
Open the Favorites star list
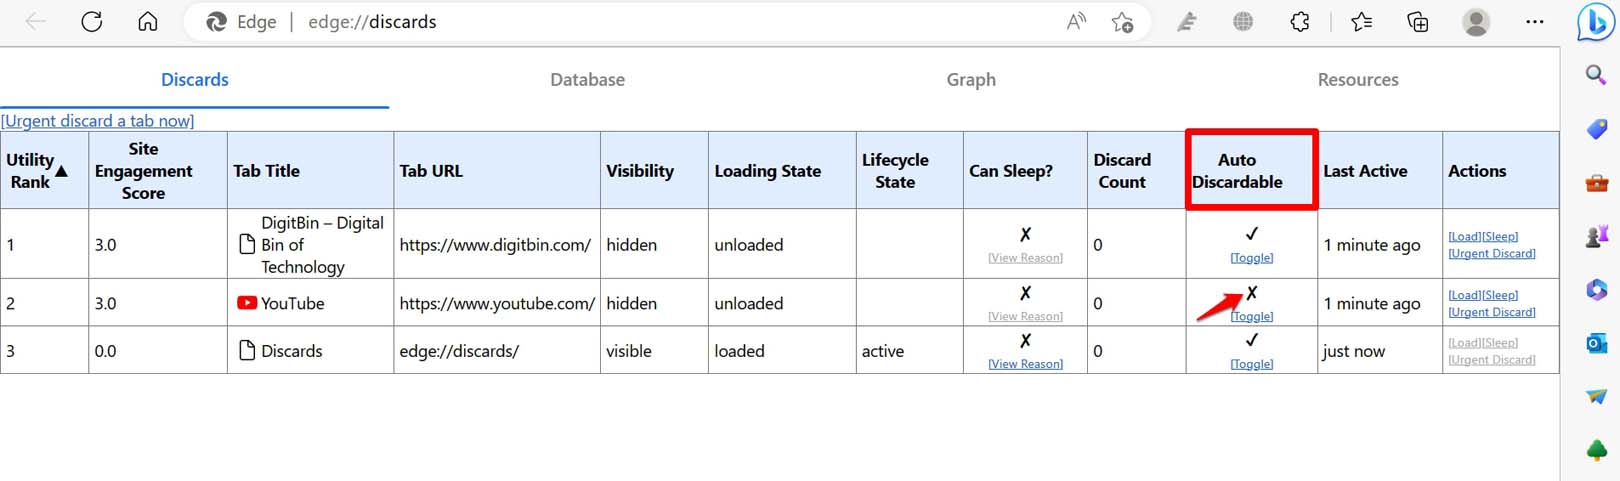[x=1361, y=22]
